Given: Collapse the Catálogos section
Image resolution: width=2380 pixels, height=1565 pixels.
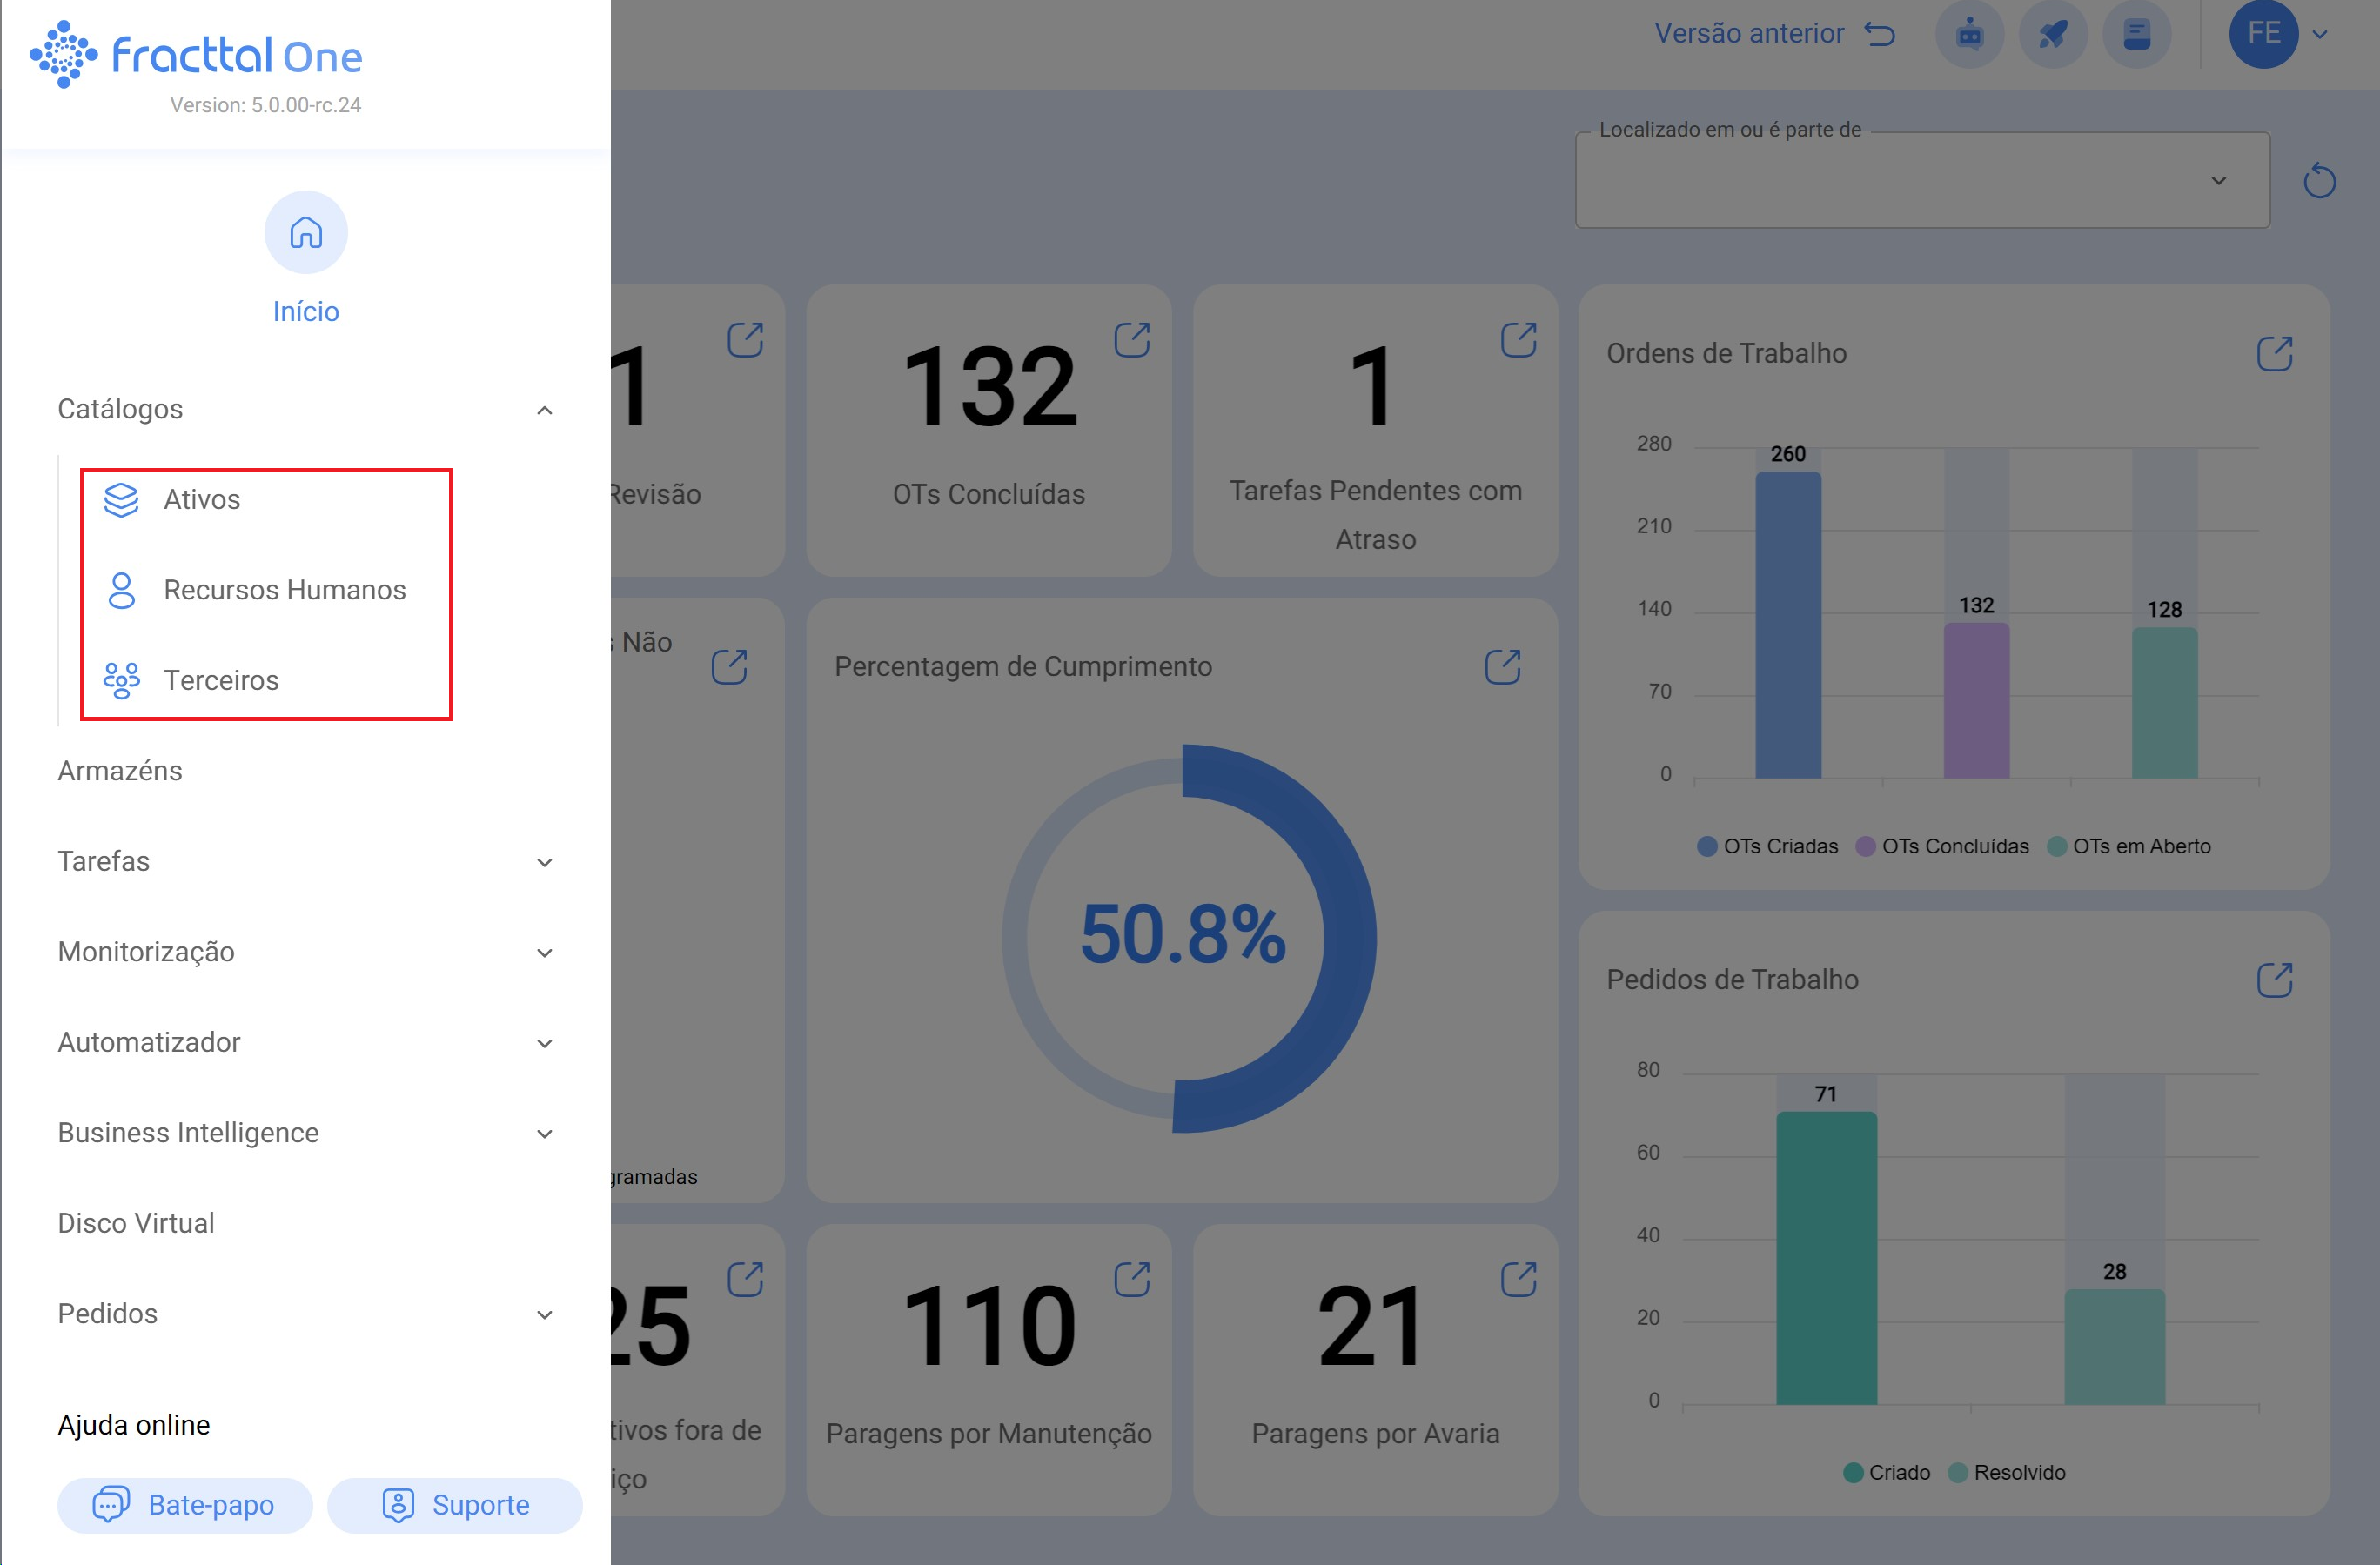Looking at the screenshot, I should click(544, 410).
